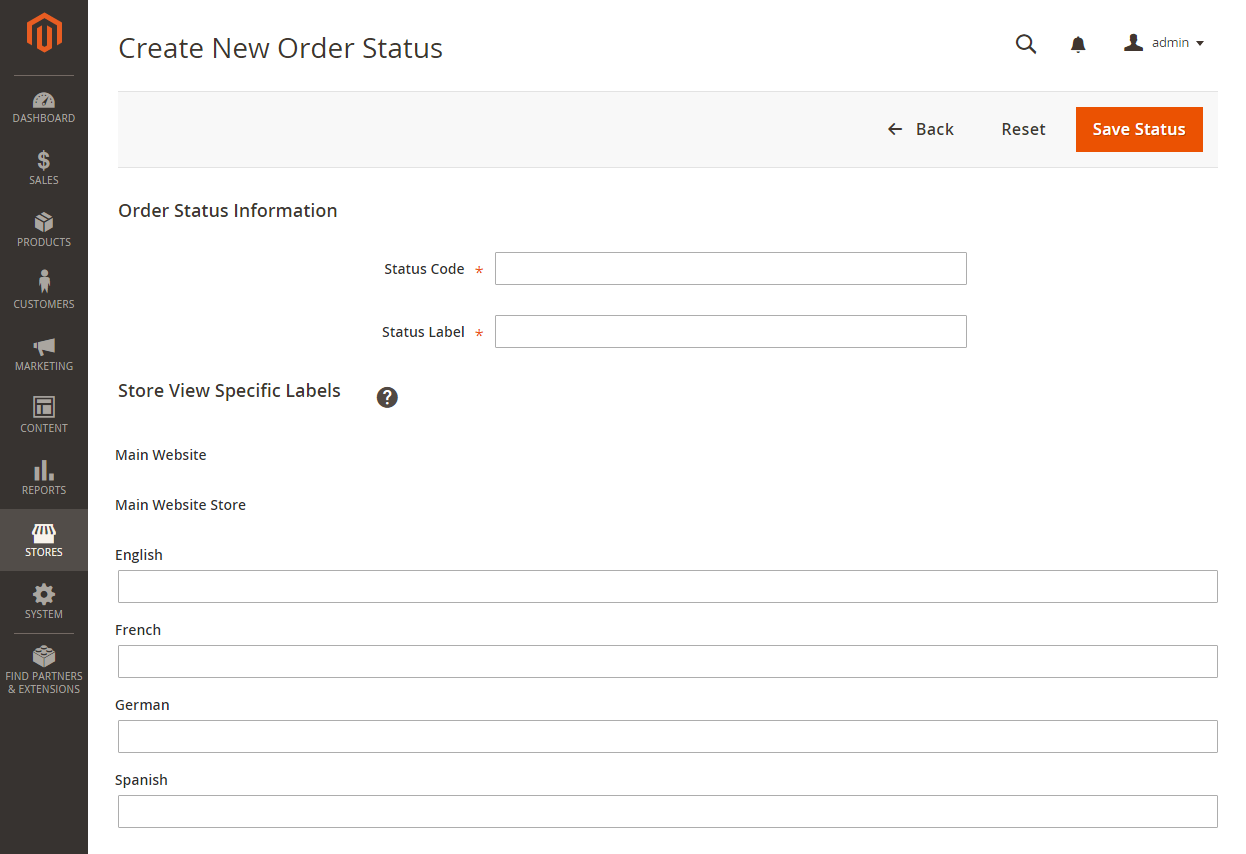Focus the French label input field
This screenshot has height=854, width=1246.
[668, 662]
